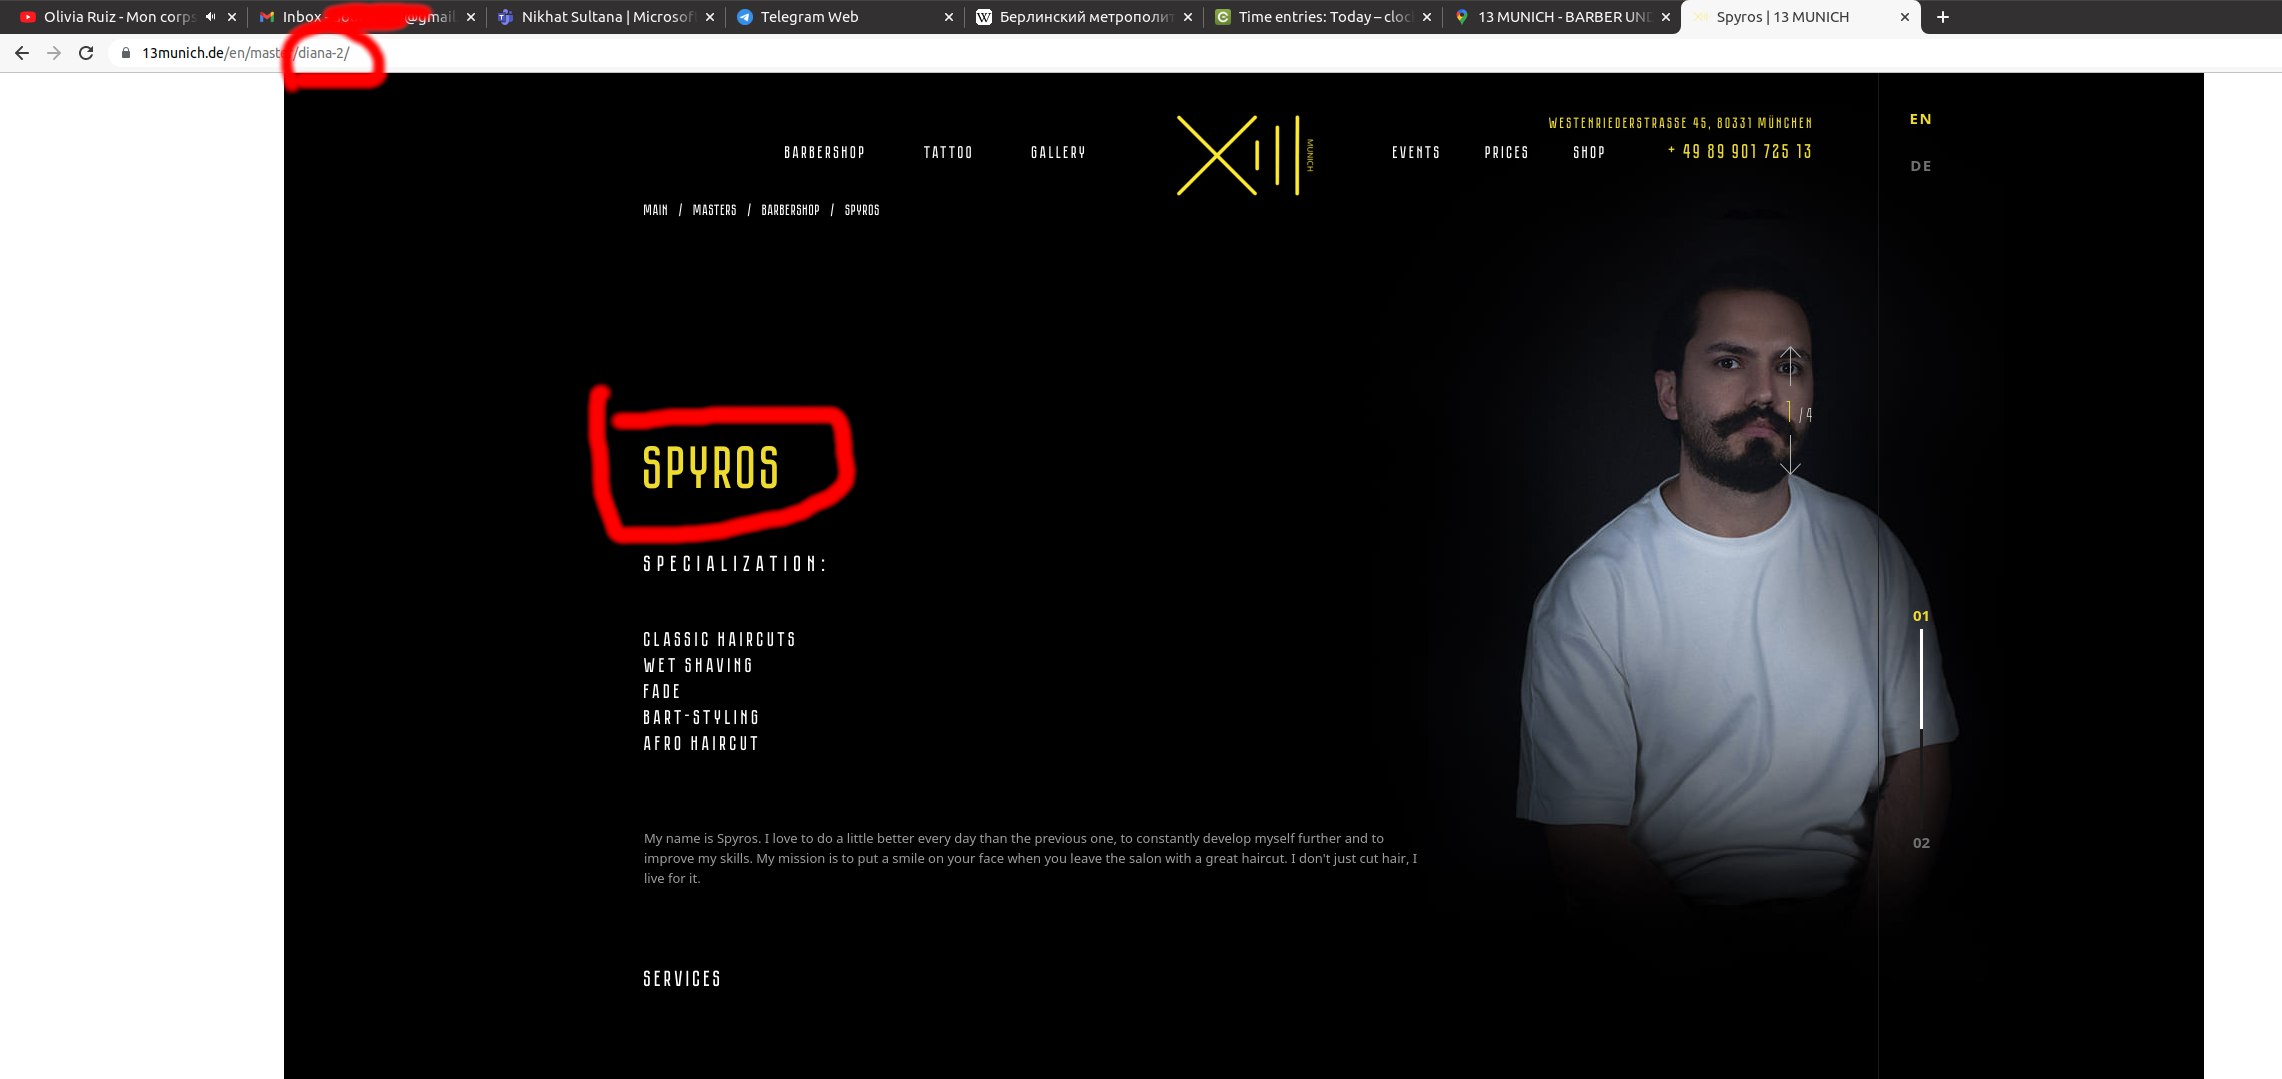Viewport: 2282px width, 1079px height.
Task: Click the browser back arrow
Action: tap(22, 53)
